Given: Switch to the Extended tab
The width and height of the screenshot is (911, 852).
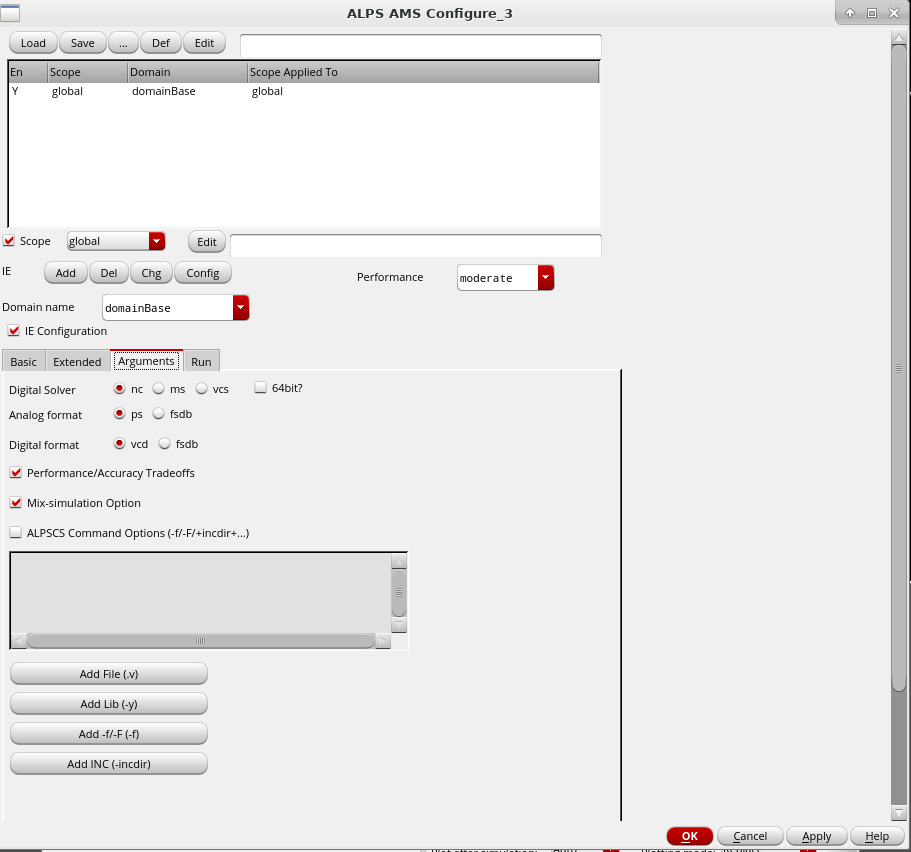Looking at the screenshot, I should 77,362.
